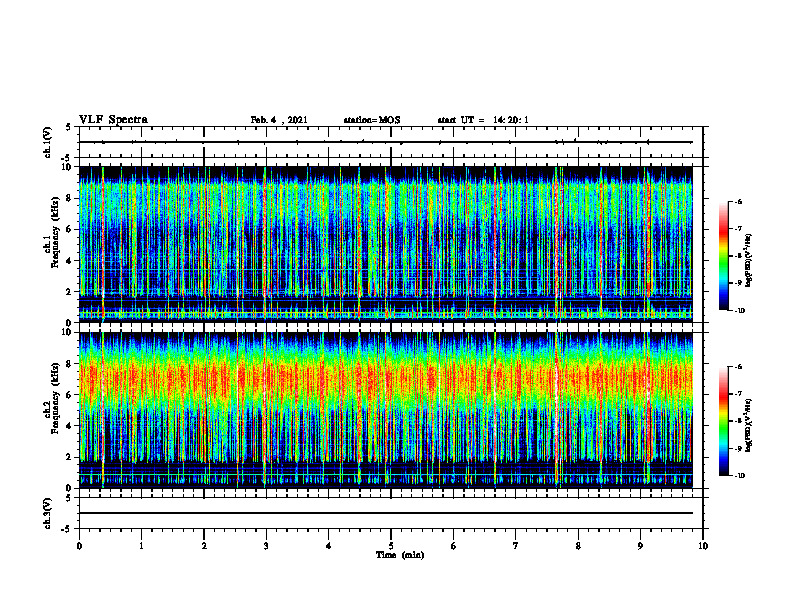
Task: Click the "7" tick on the time axis
Action: 516,546
